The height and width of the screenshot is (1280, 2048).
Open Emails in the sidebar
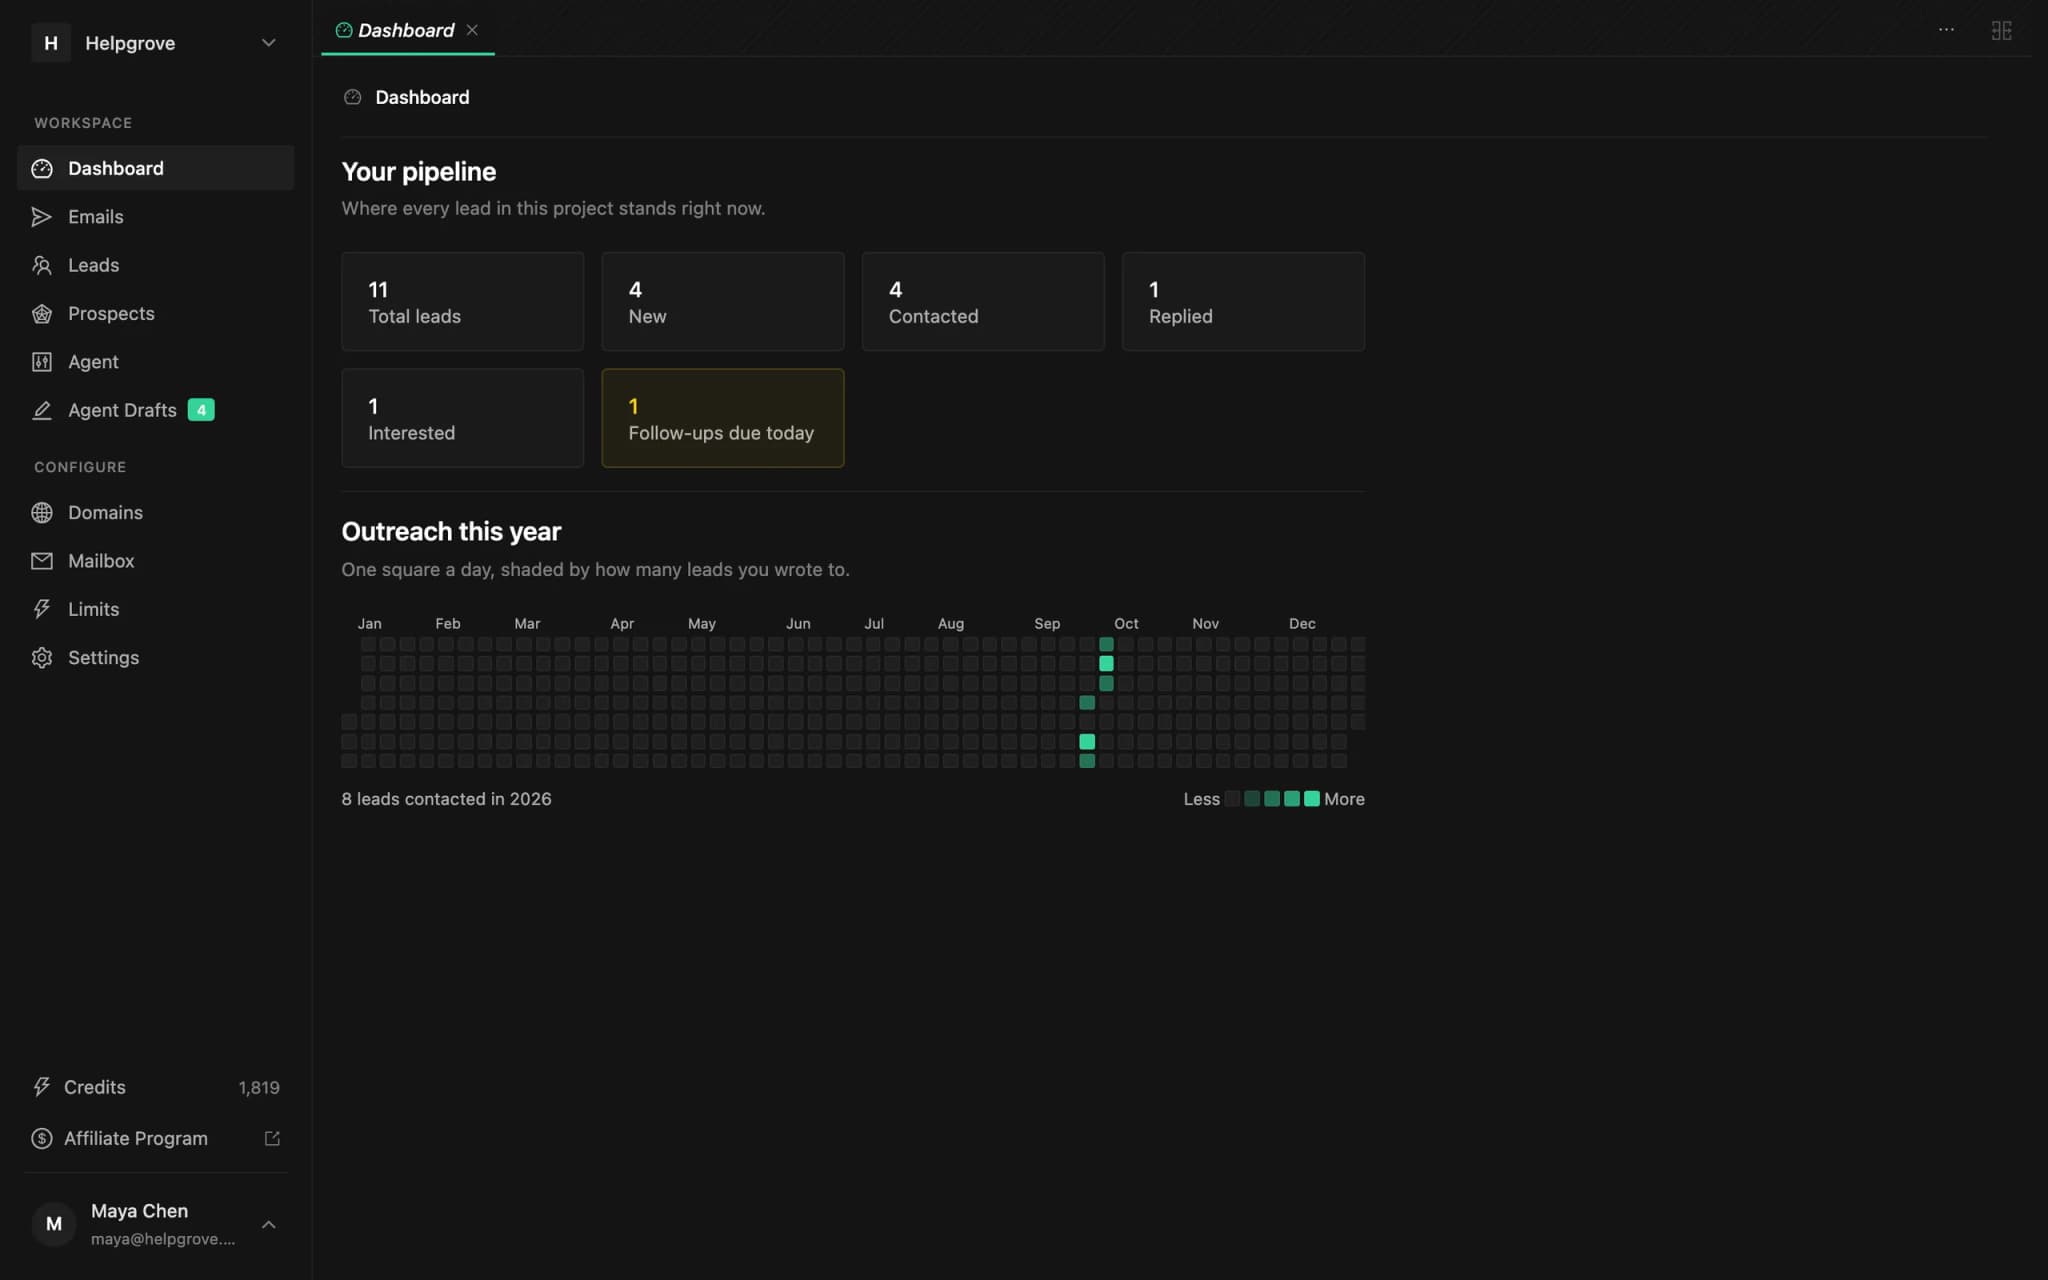coord(156,217)
